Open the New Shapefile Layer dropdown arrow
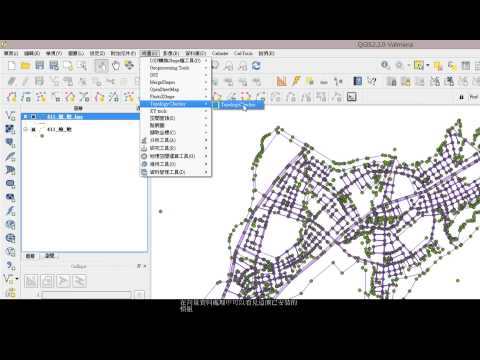Screen dimensions: 480x360 point(17,278)
